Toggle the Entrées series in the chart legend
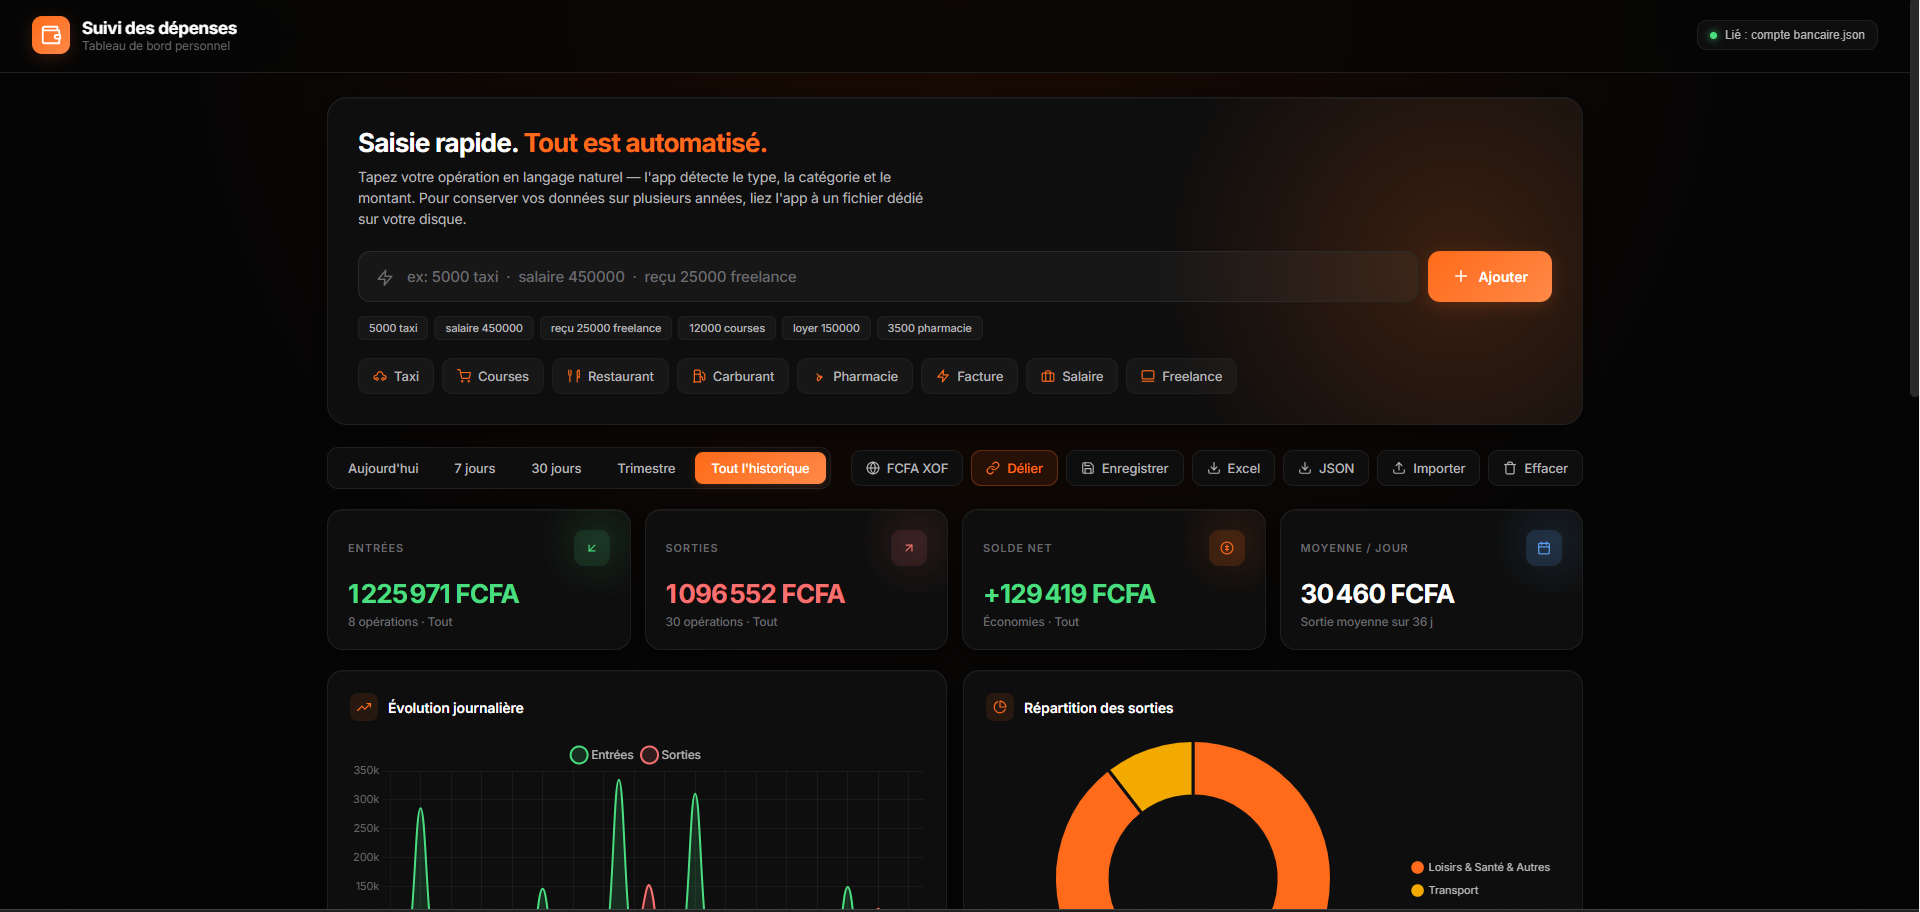This screenshot has width=1920, height=912. 601,755
